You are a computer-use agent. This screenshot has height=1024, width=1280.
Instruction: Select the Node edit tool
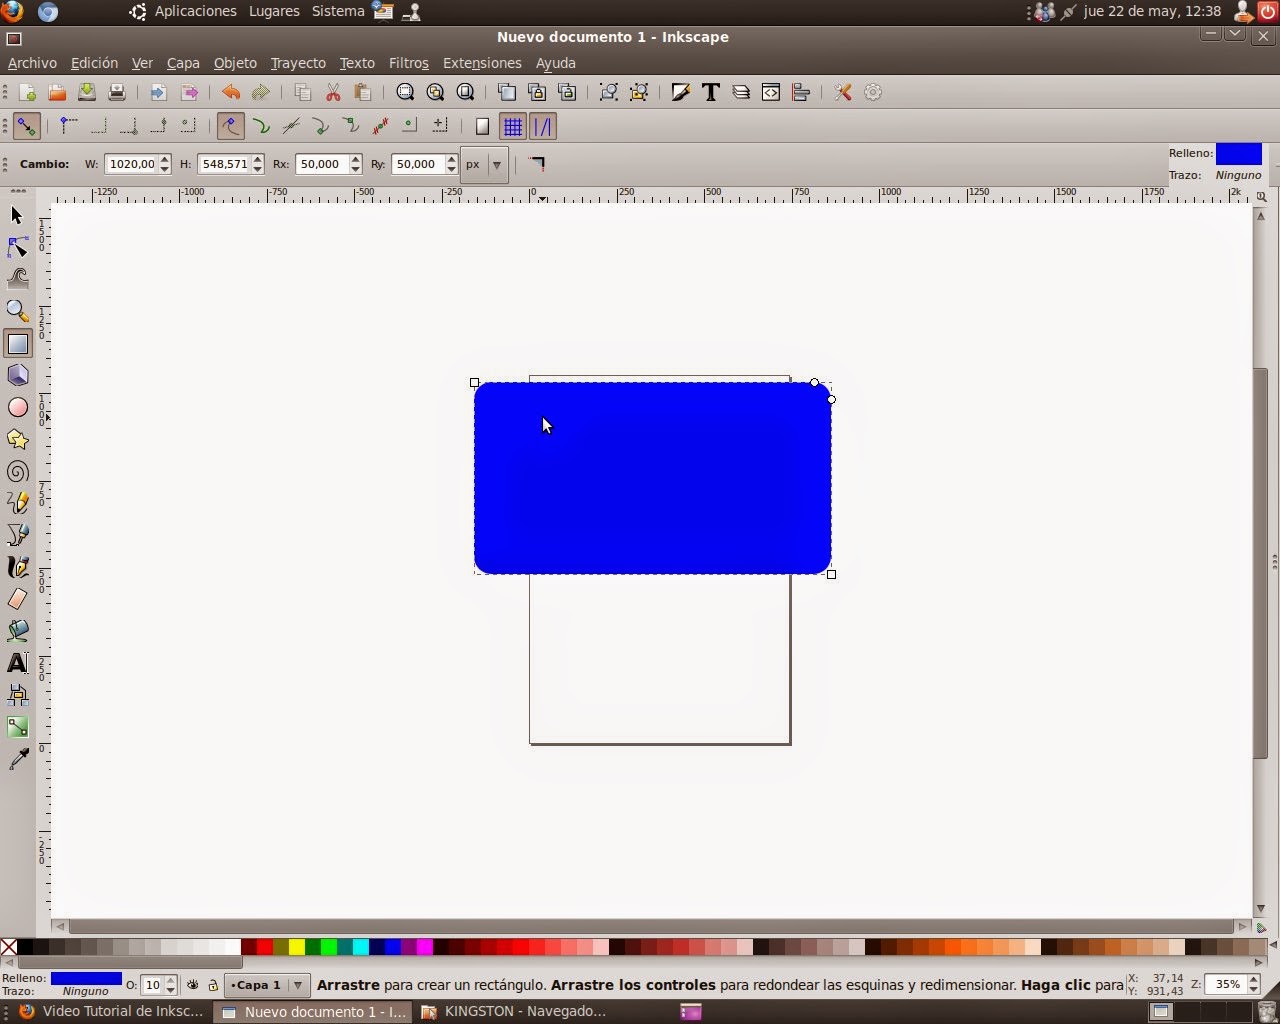coord(17,247)
